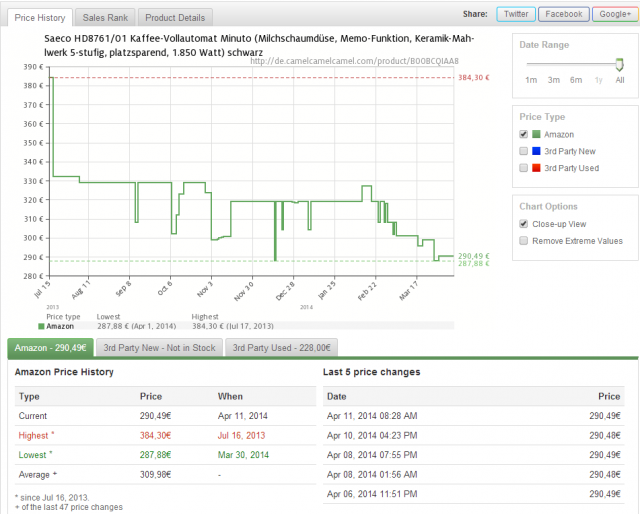Screen dimensions: 640x514
Task: Uncheck the Amazon price type checkbox
Action: [x=523, y=134]
